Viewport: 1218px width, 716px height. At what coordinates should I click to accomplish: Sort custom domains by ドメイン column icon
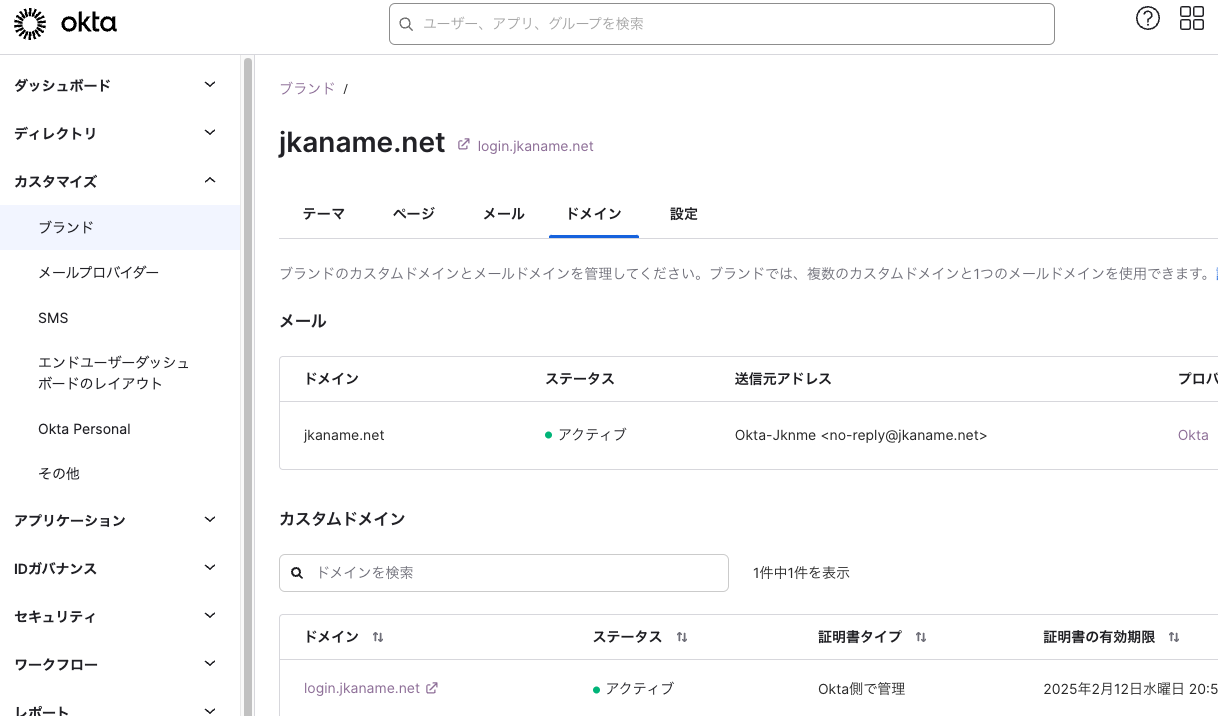[x=378, y=637]
